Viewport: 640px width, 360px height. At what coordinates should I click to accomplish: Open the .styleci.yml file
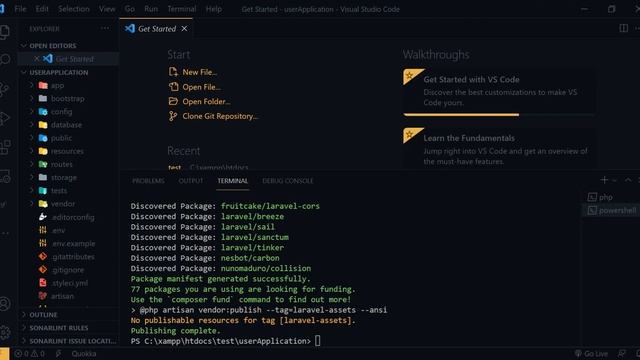point(69,283)
